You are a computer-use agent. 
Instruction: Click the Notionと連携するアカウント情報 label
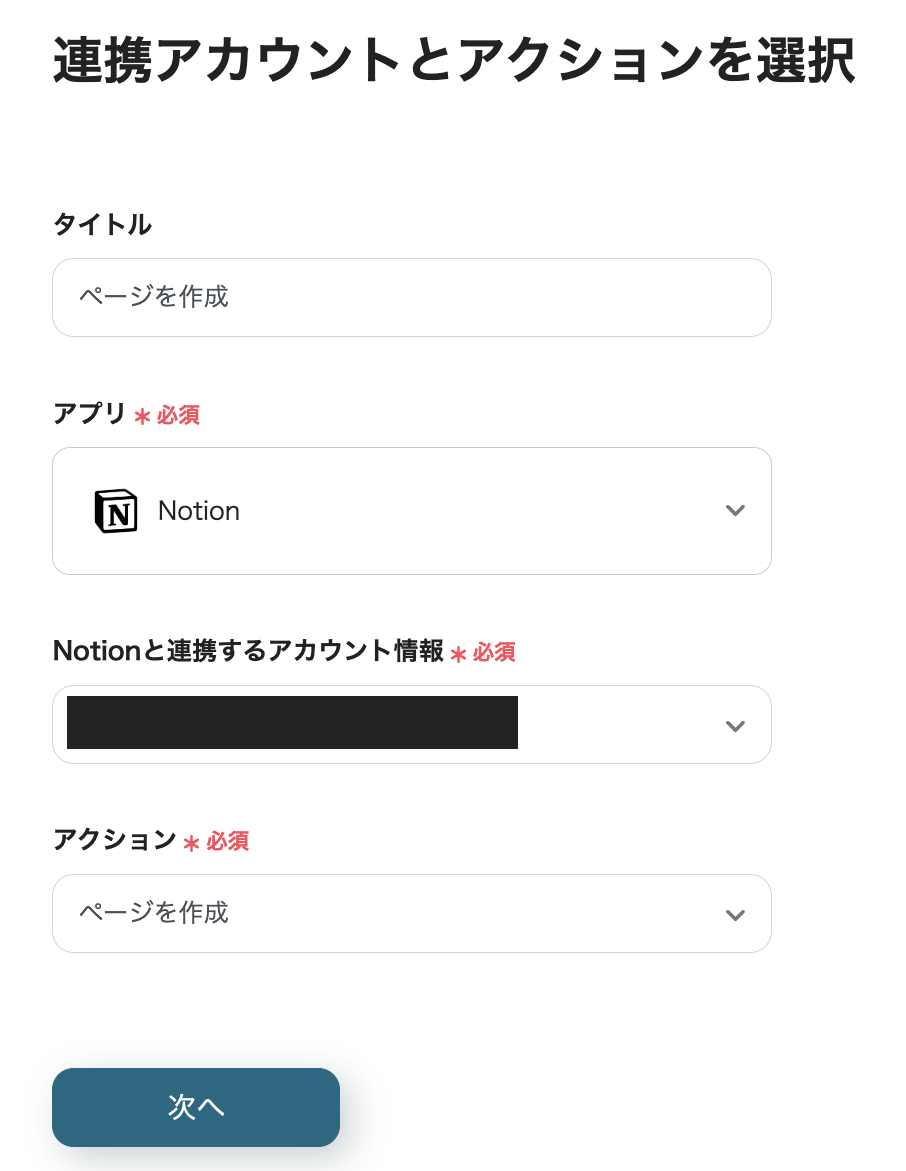coord(248,651)
